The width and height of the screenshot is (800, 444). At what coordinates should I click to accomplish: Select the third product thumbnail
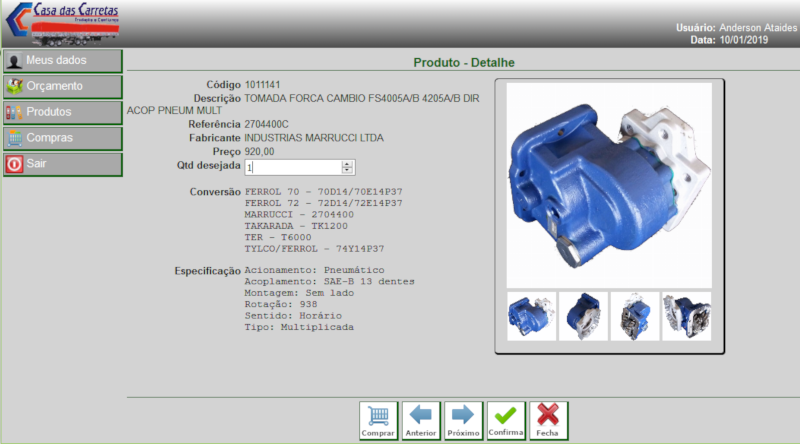[635, 316]
